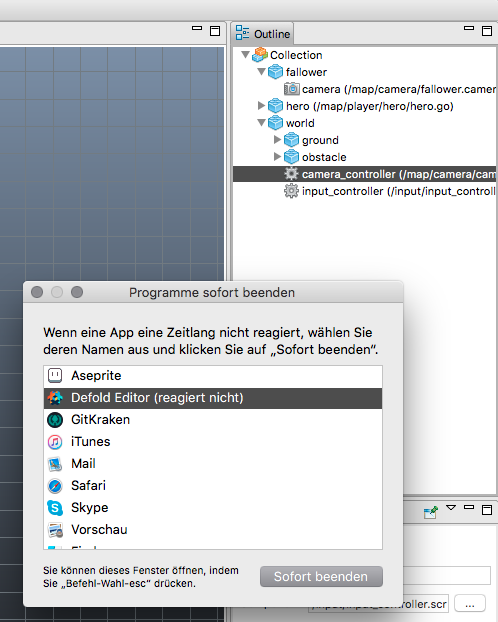Expand the obstacle node
This screenshot has height=622, width=498.
pos(277,157)
